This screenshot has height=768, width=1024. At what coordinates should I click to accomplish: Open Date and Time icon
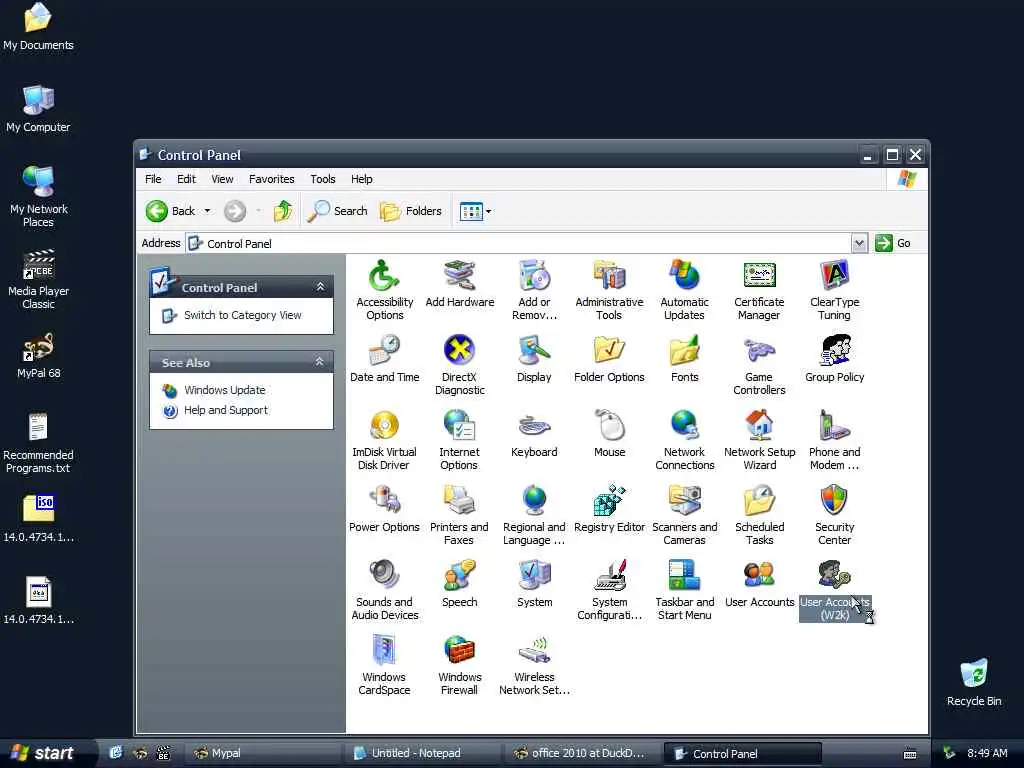384,359
